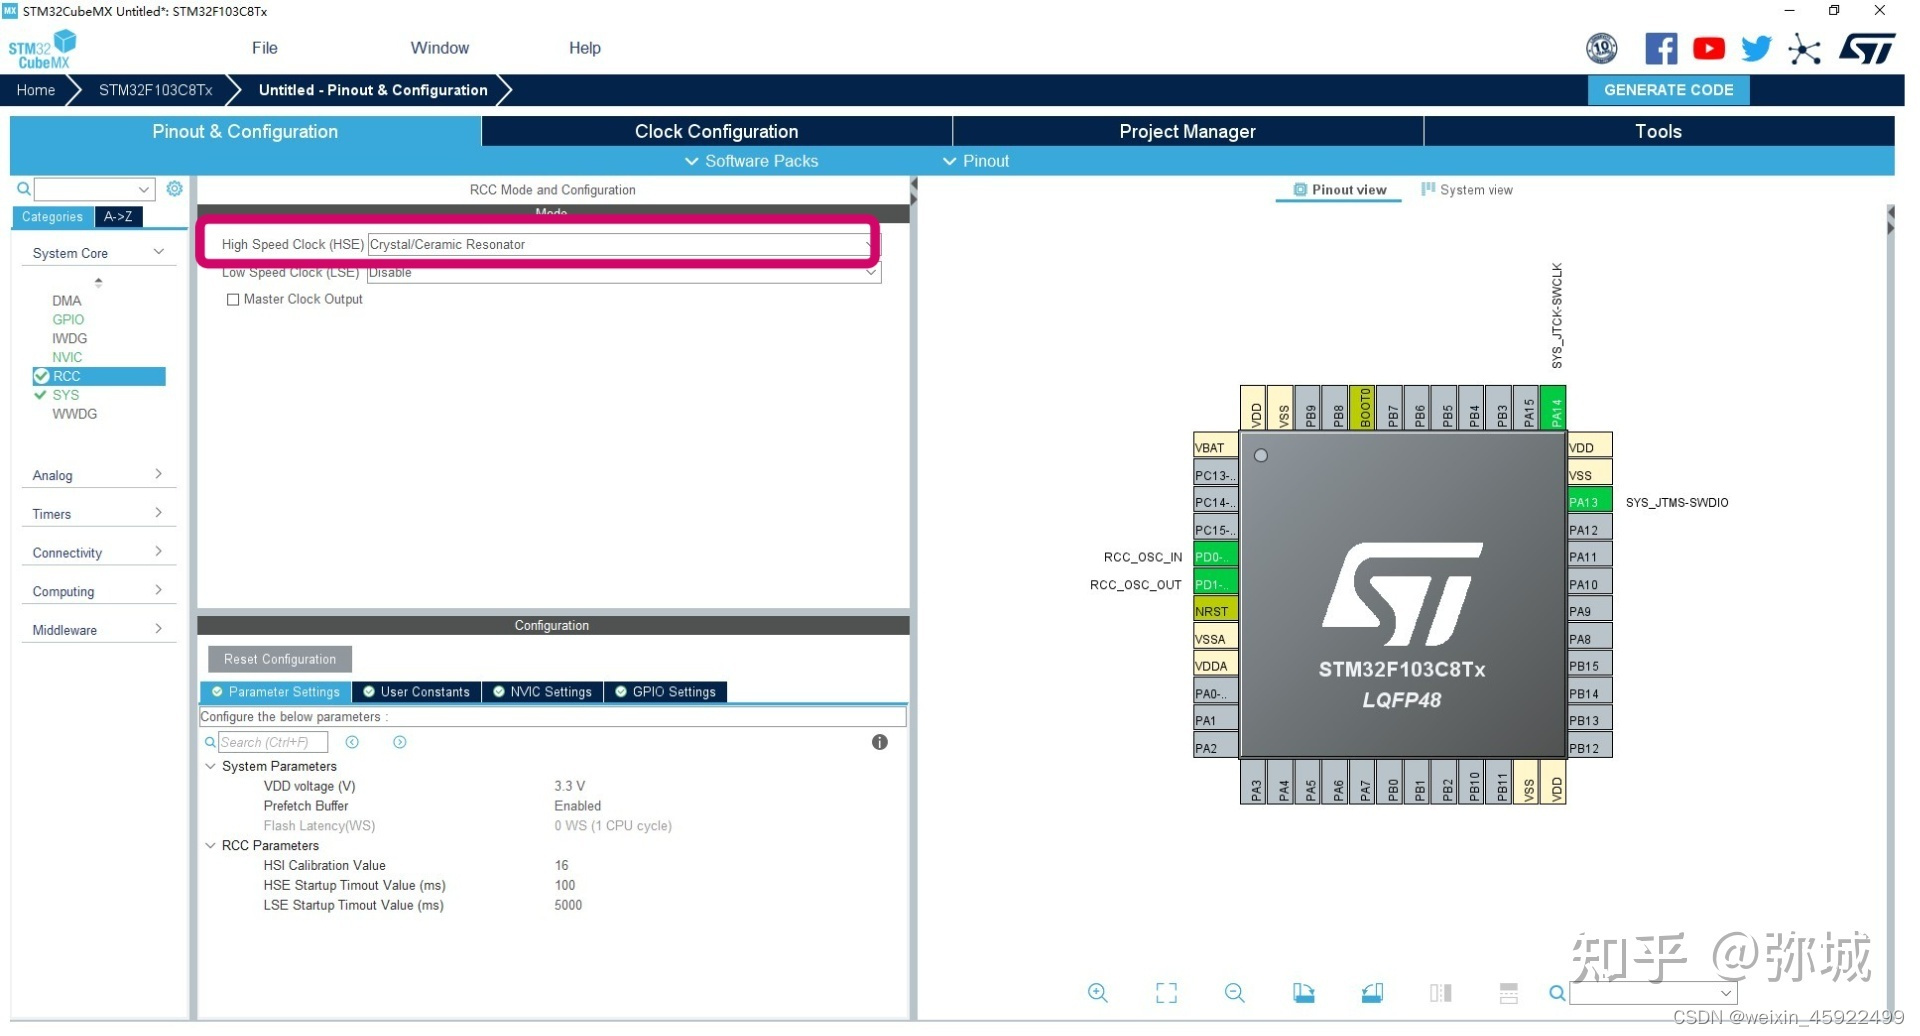Open the Pinout dropdown menu
1920x1036 pixels.
pos(976,161)
